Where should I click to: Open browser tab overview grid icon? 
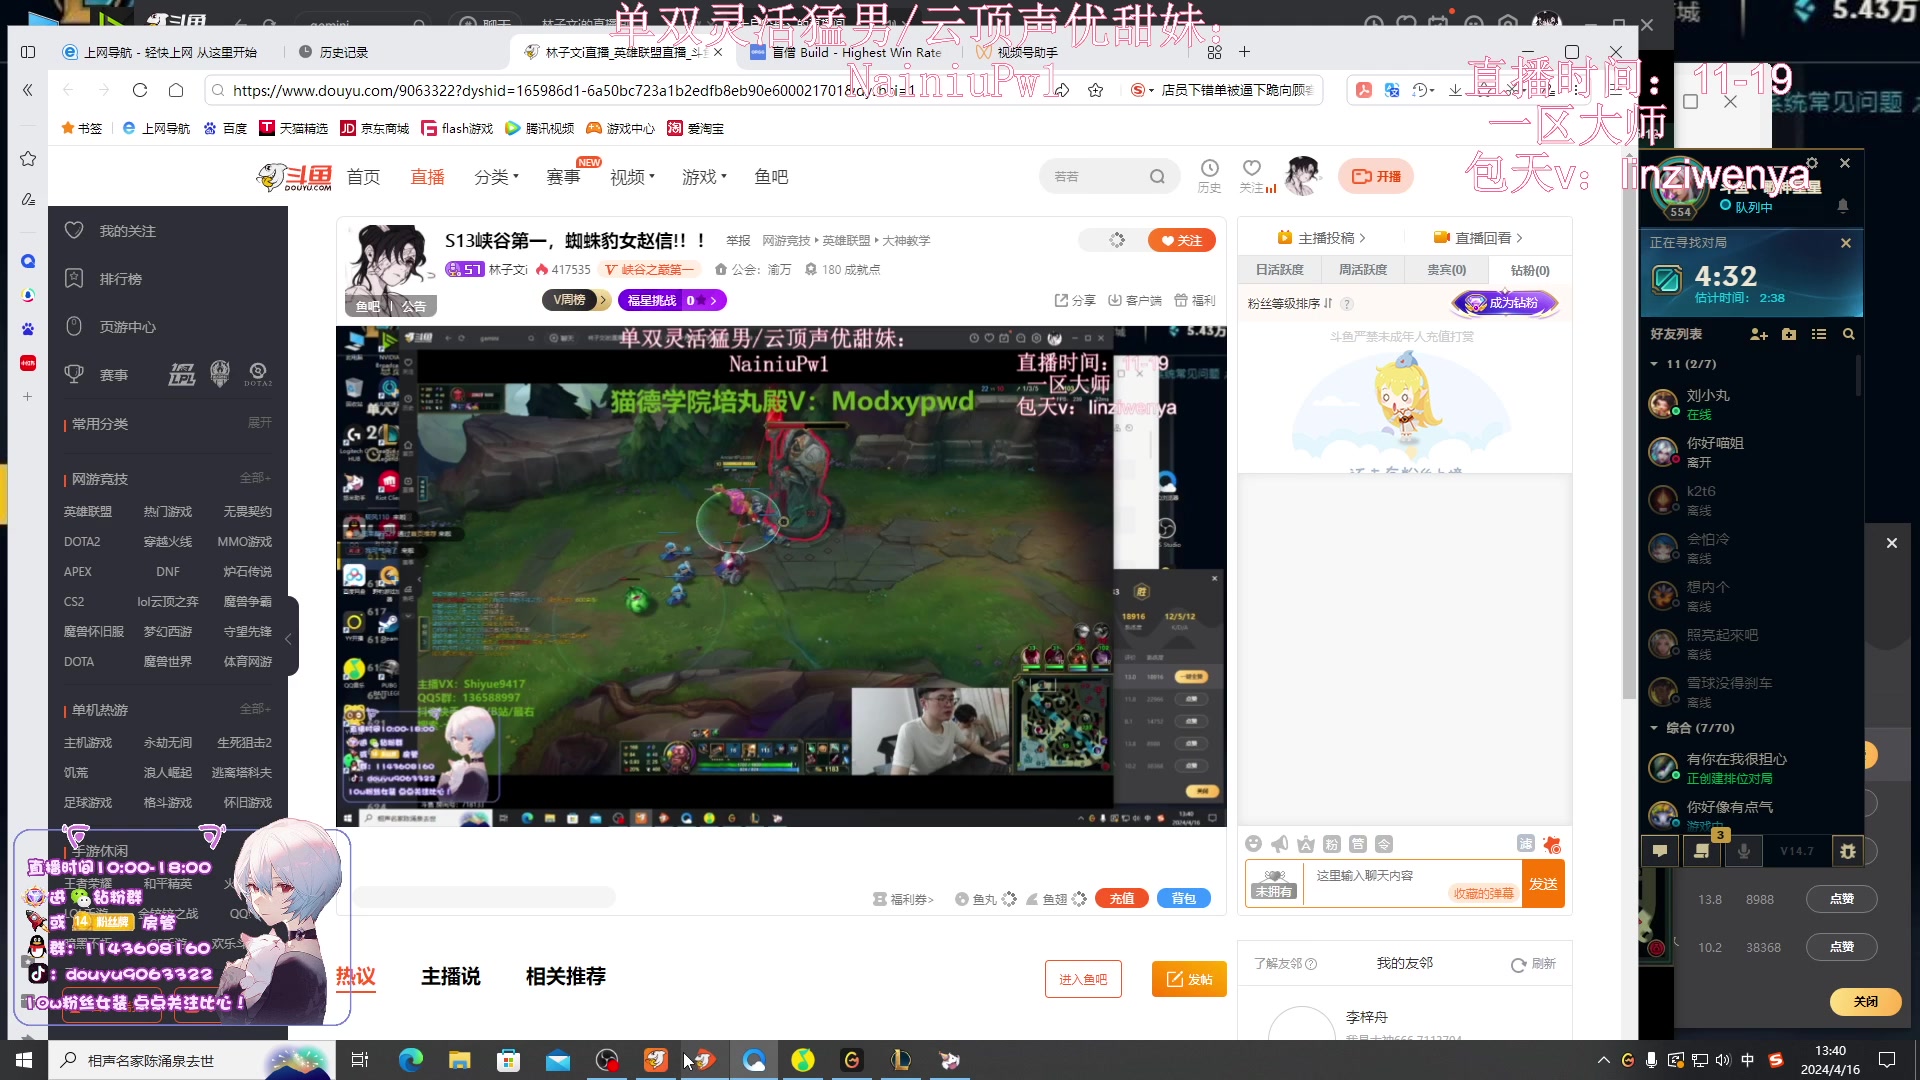1214,52
